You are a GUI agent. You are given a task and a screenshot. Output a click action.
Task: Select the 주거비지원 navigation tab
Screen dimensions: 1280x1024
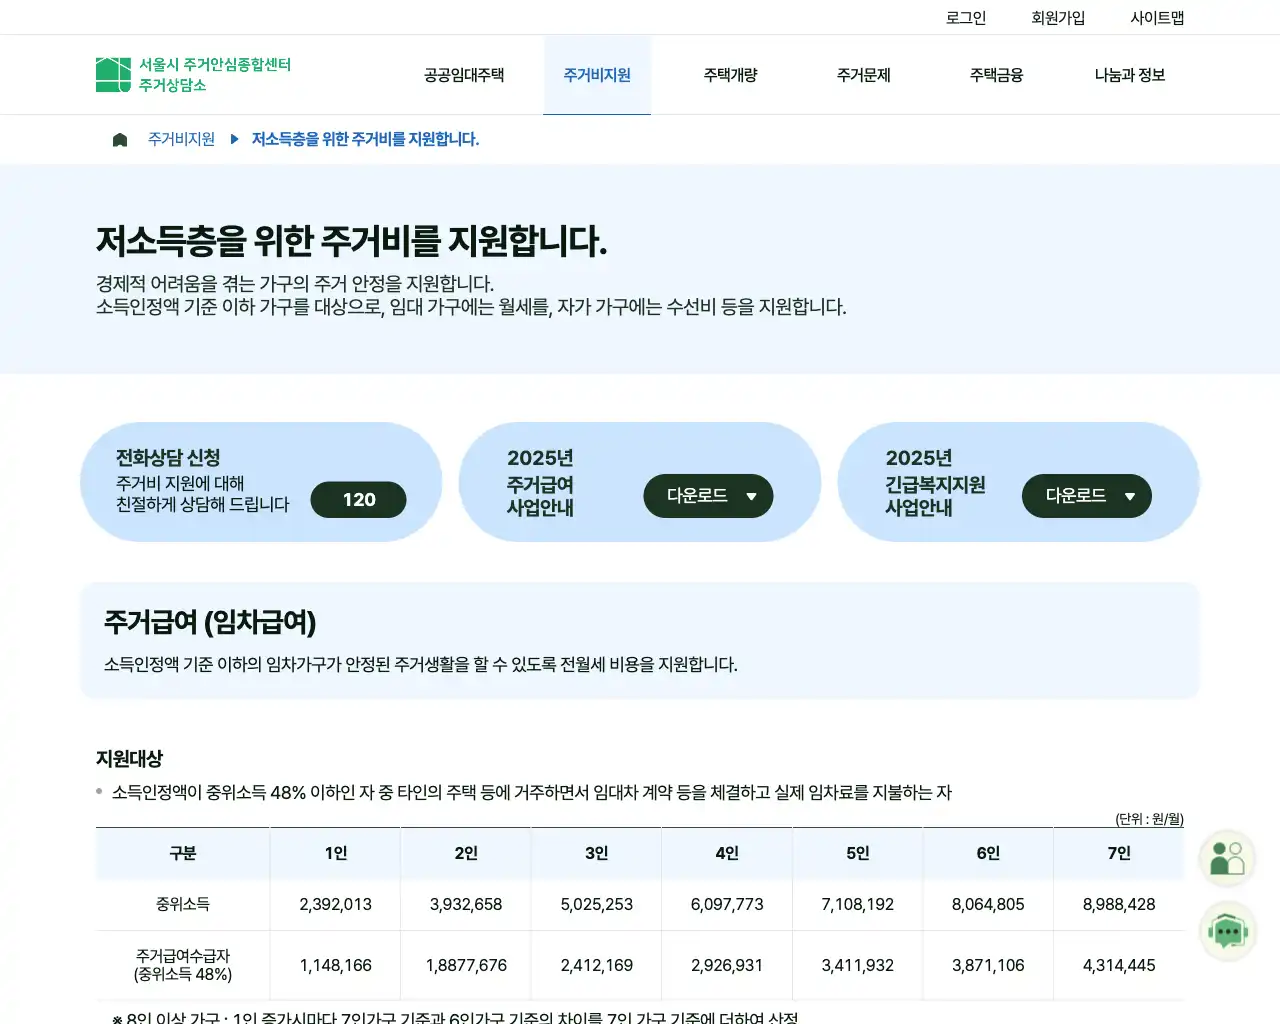(596, 74)
